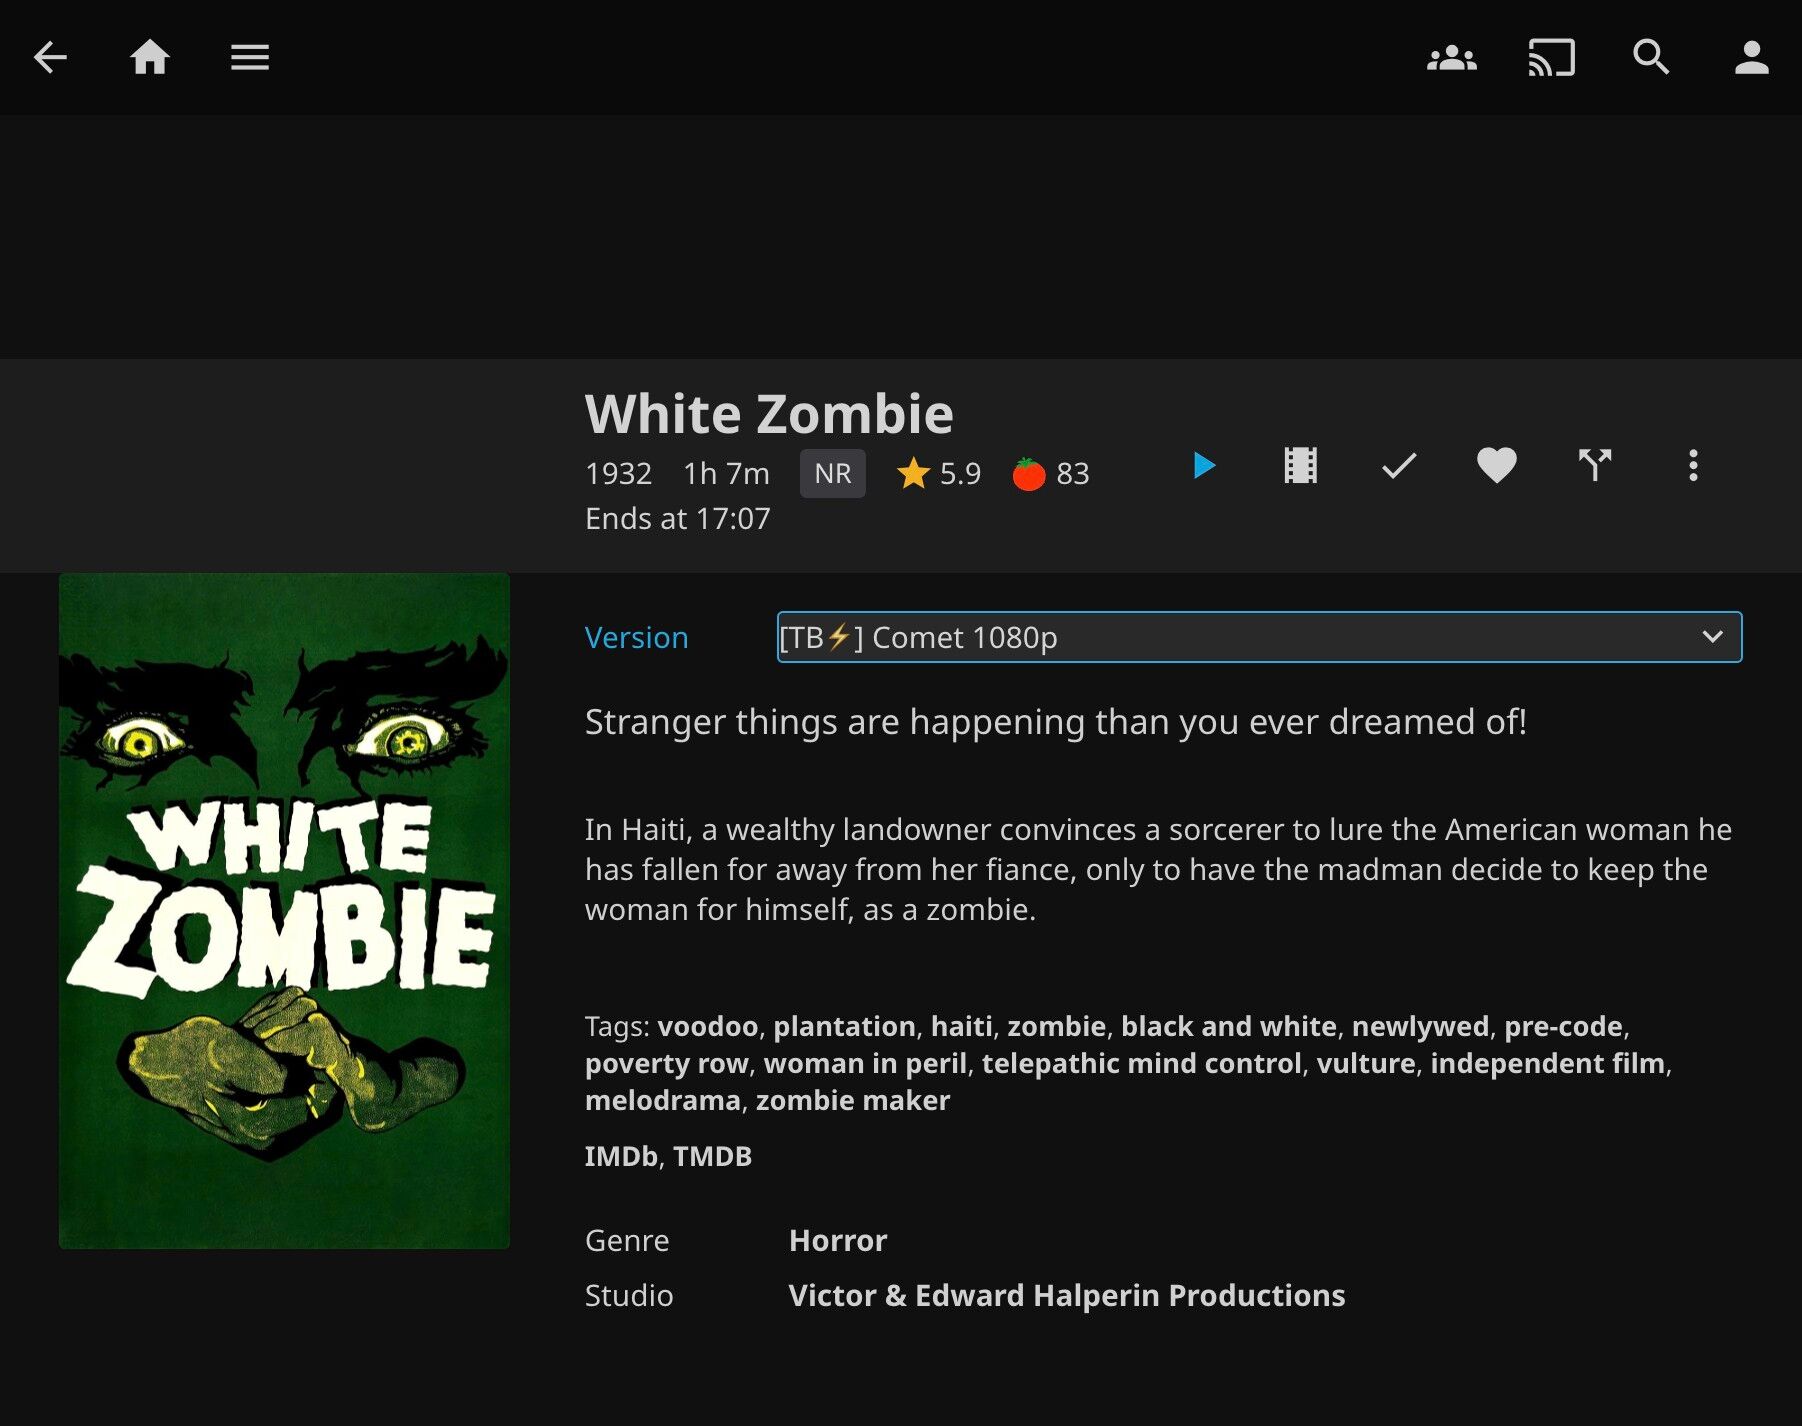This screenshot has width=1802, height=1426.
Task: Open the melodrama tag
Action: click(663, 1100)
